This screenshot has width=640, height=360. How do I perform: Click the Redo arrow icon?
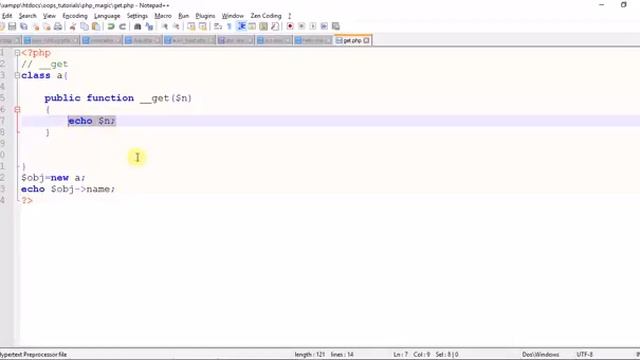122,27
